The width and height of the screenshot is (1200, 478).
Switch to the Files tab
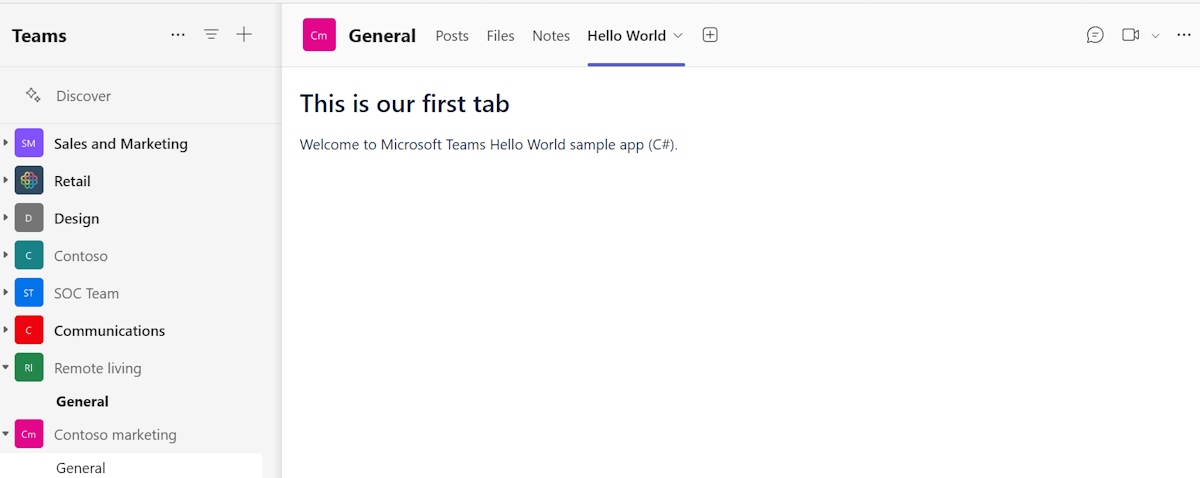[x=500, y=35]
